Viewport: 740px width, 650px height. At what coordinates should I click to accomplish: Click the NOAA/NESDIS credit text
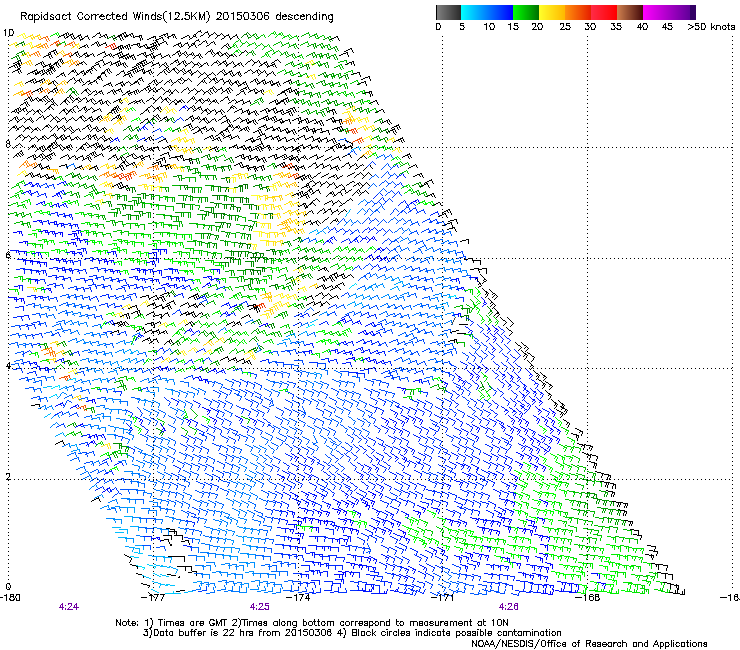point(589,644)
